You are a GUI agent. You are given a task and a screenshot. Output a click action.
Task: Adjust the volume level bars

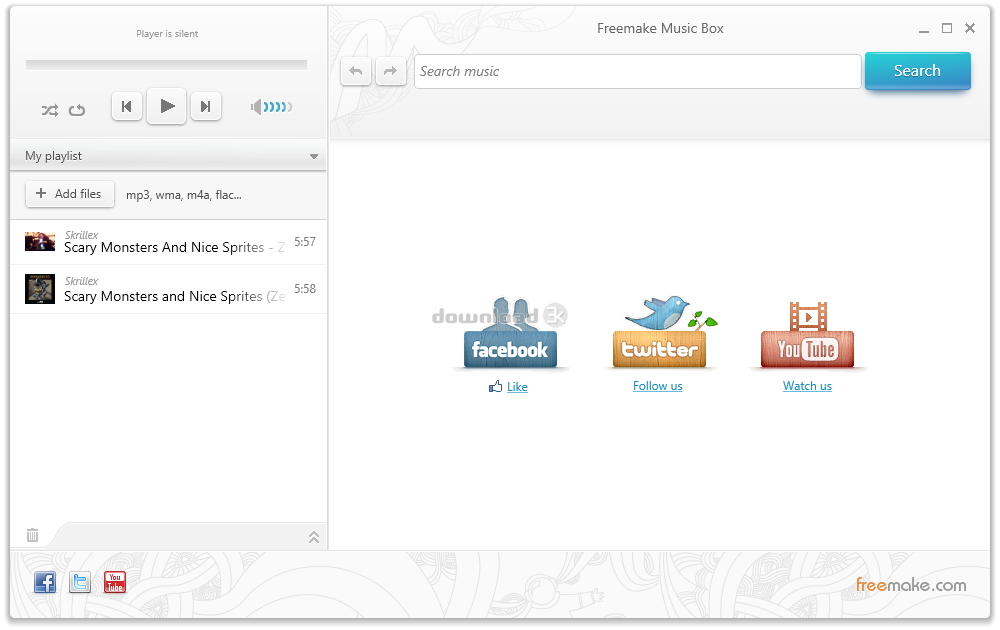pyautogui.click(x=278, y=106)
